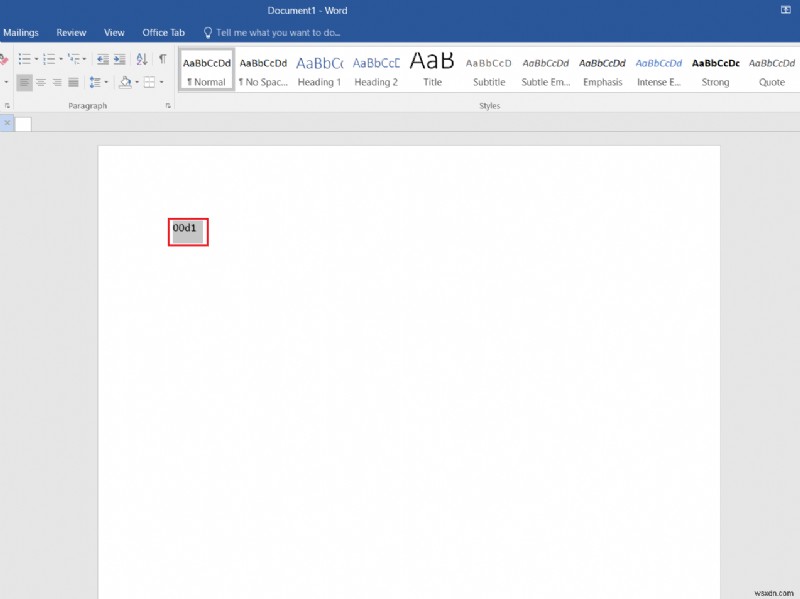Apply the Subtle Emphasis style
800x599 pixels.
[x=545, y=70]
